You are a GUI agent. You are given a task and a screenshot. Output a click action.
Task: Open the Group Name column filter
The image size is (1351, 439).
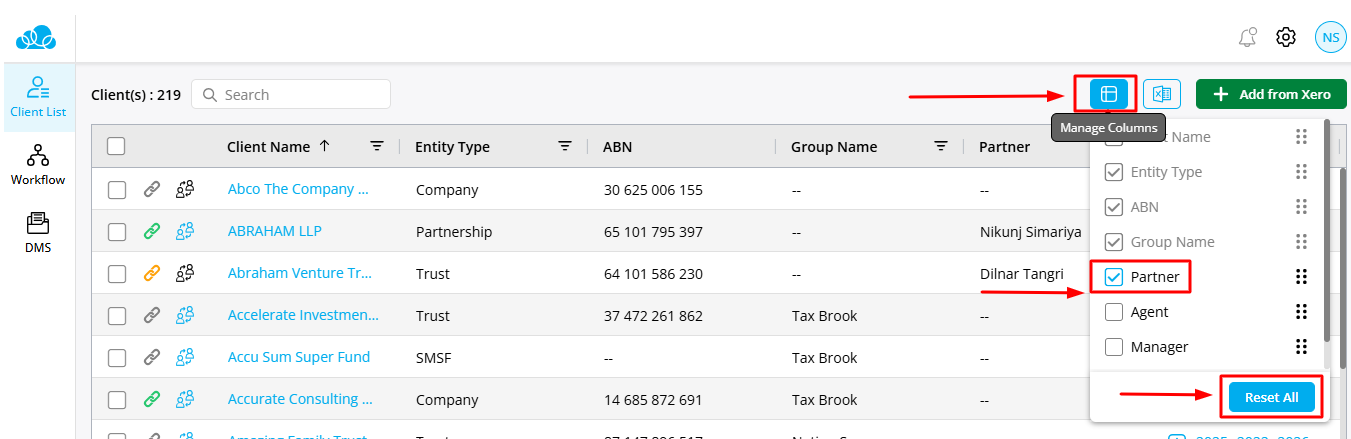point(941,146)
